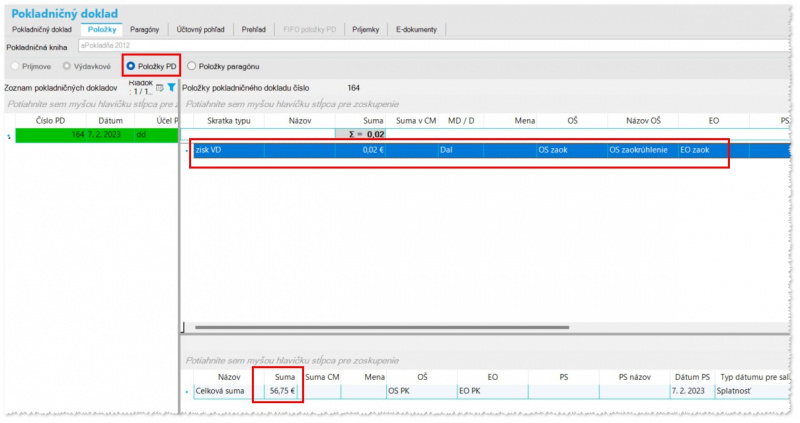Open the E-dokumenty tab
The width and height of the screenshot is (800, 423).
(416, 30)
